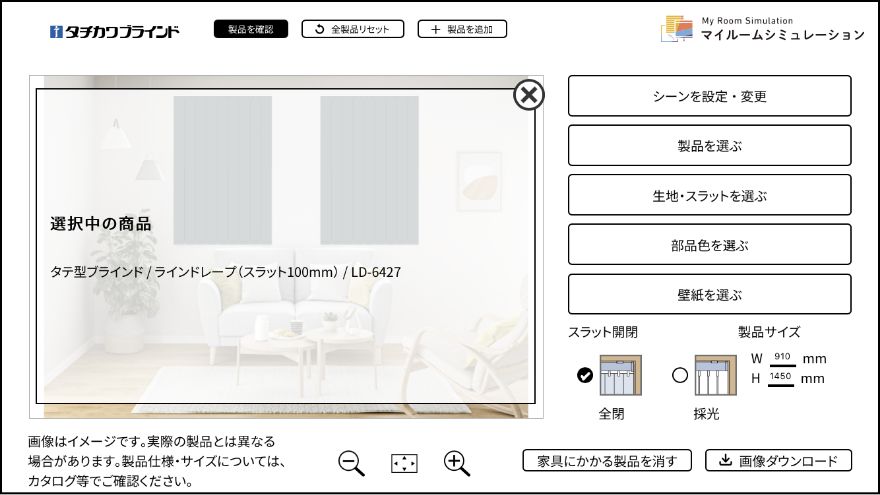This screenshot has width=880, height=495.
Task: Click the 採光 open-slat blind thumbnail
Action: tap(716, 375)
